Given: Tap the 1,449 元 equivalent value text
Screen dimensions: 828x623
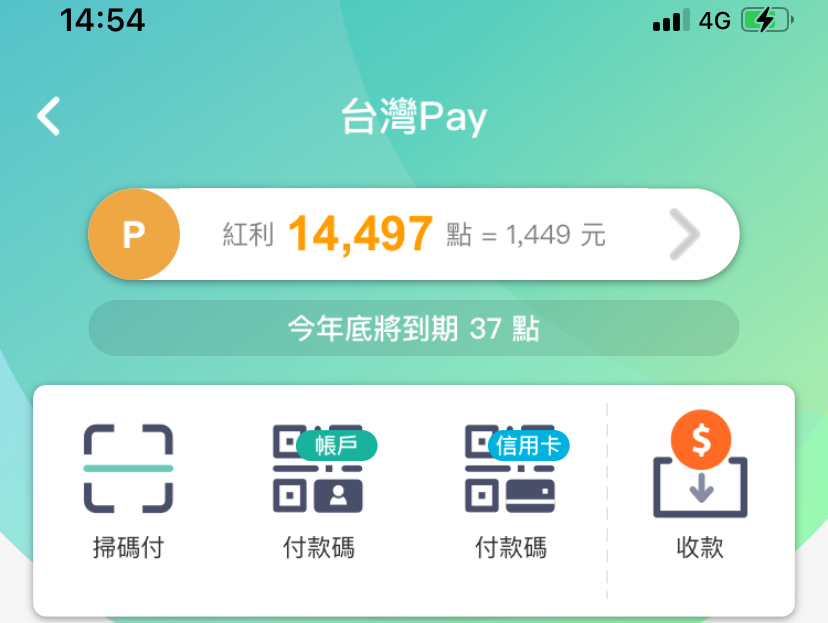Looking at the screenshot, I should tap(556, 234).
